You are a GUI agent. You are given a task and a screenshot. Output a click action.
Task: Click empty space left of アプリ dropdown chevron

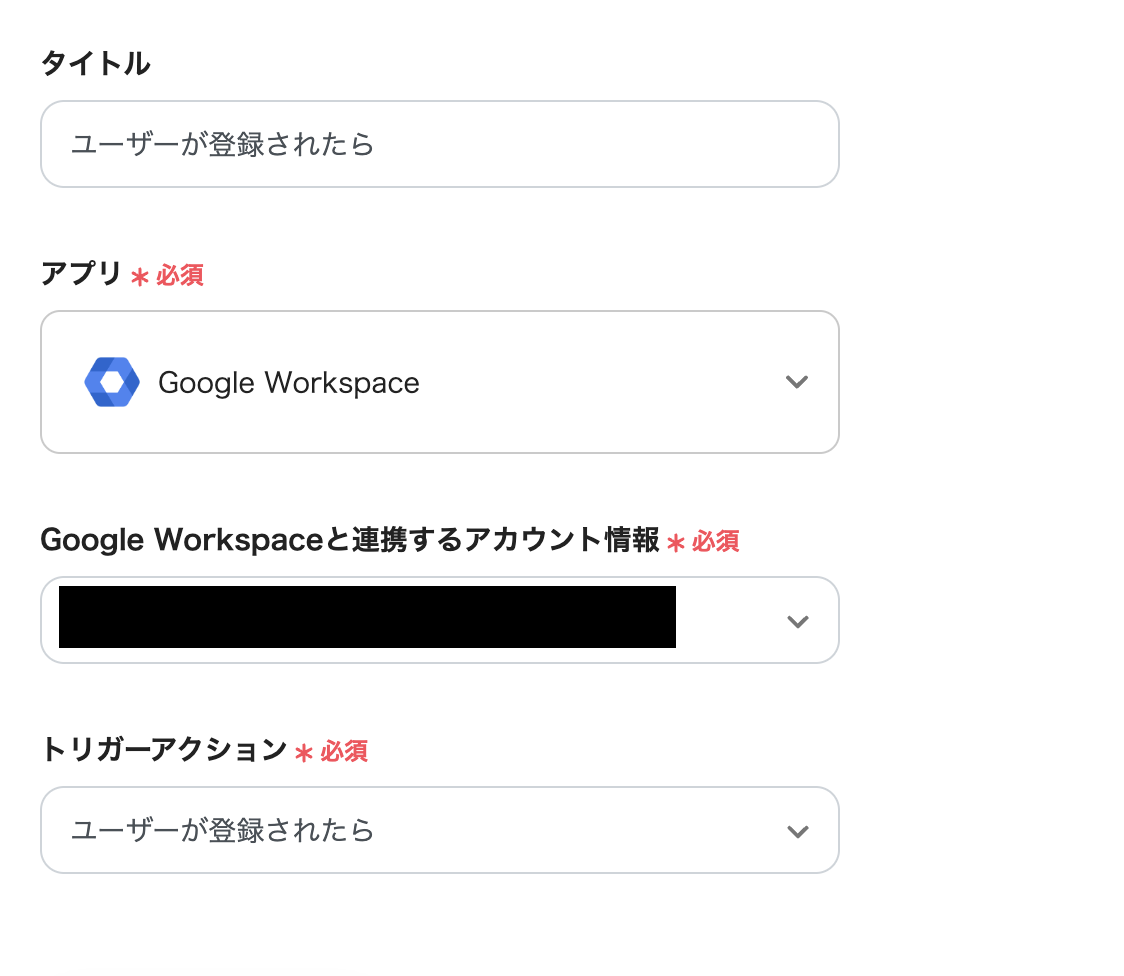click(x=600, y=382)
